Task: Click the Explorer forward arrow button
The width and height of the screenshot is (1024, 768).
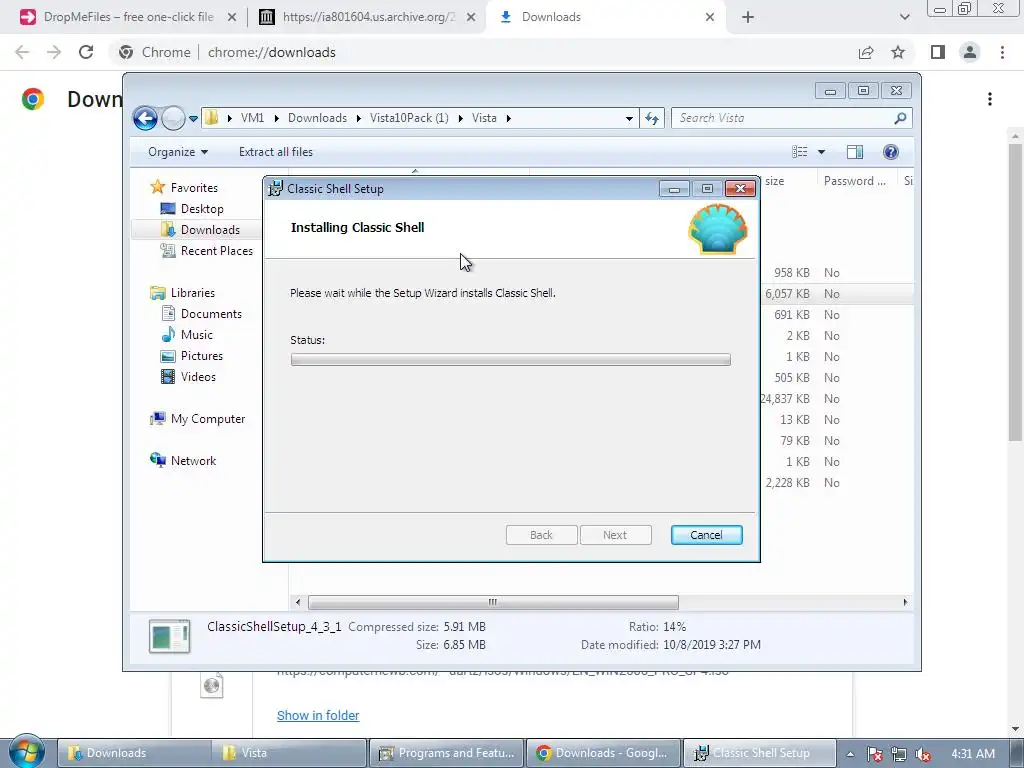Action: tap(173, 118)
